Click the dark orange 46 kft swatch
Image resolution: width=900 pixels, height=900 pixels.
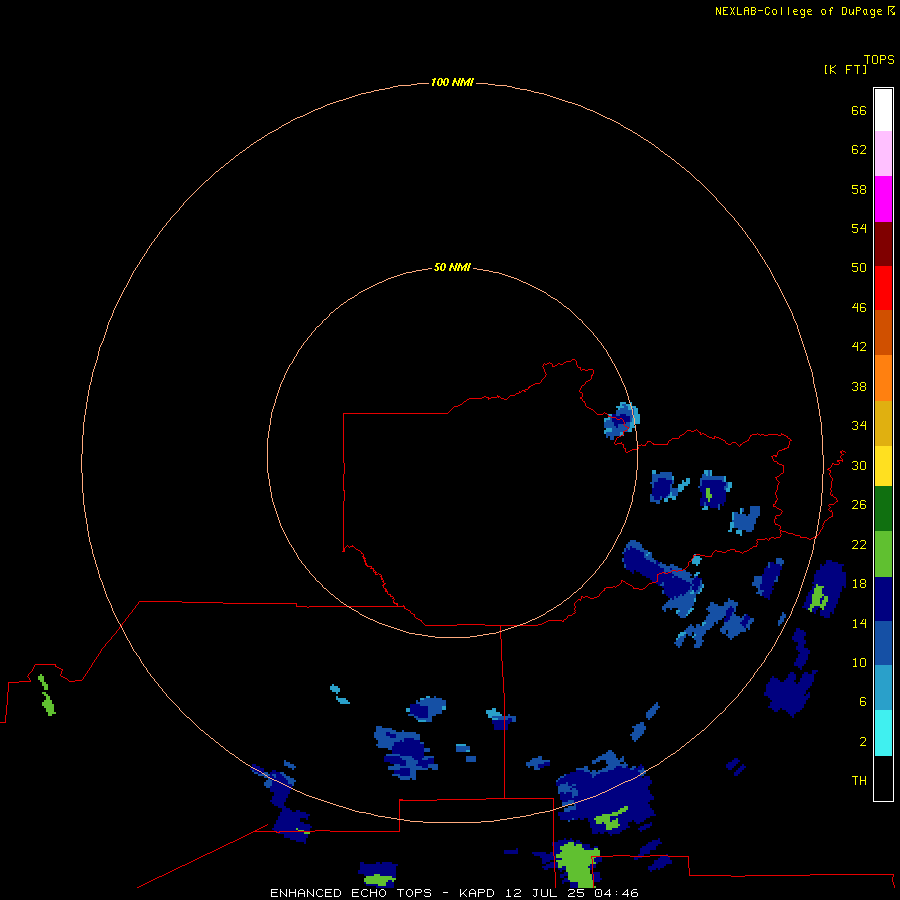(883, 332)
